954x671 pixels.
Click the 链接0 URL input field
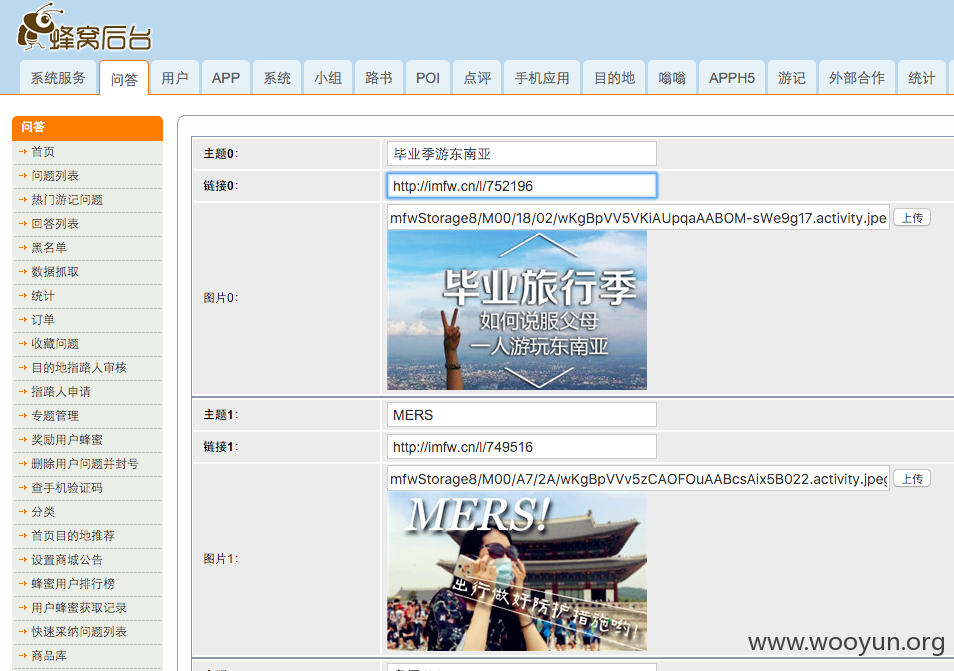[521, 186]
